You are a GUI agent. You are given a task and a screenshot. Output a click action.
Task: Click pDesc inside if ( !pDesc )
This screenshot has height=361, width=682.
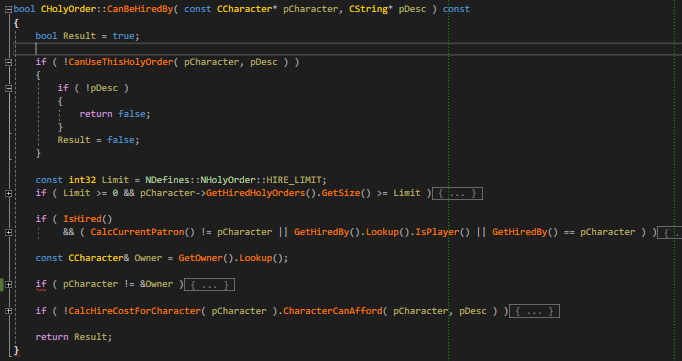tap(104, 88)
